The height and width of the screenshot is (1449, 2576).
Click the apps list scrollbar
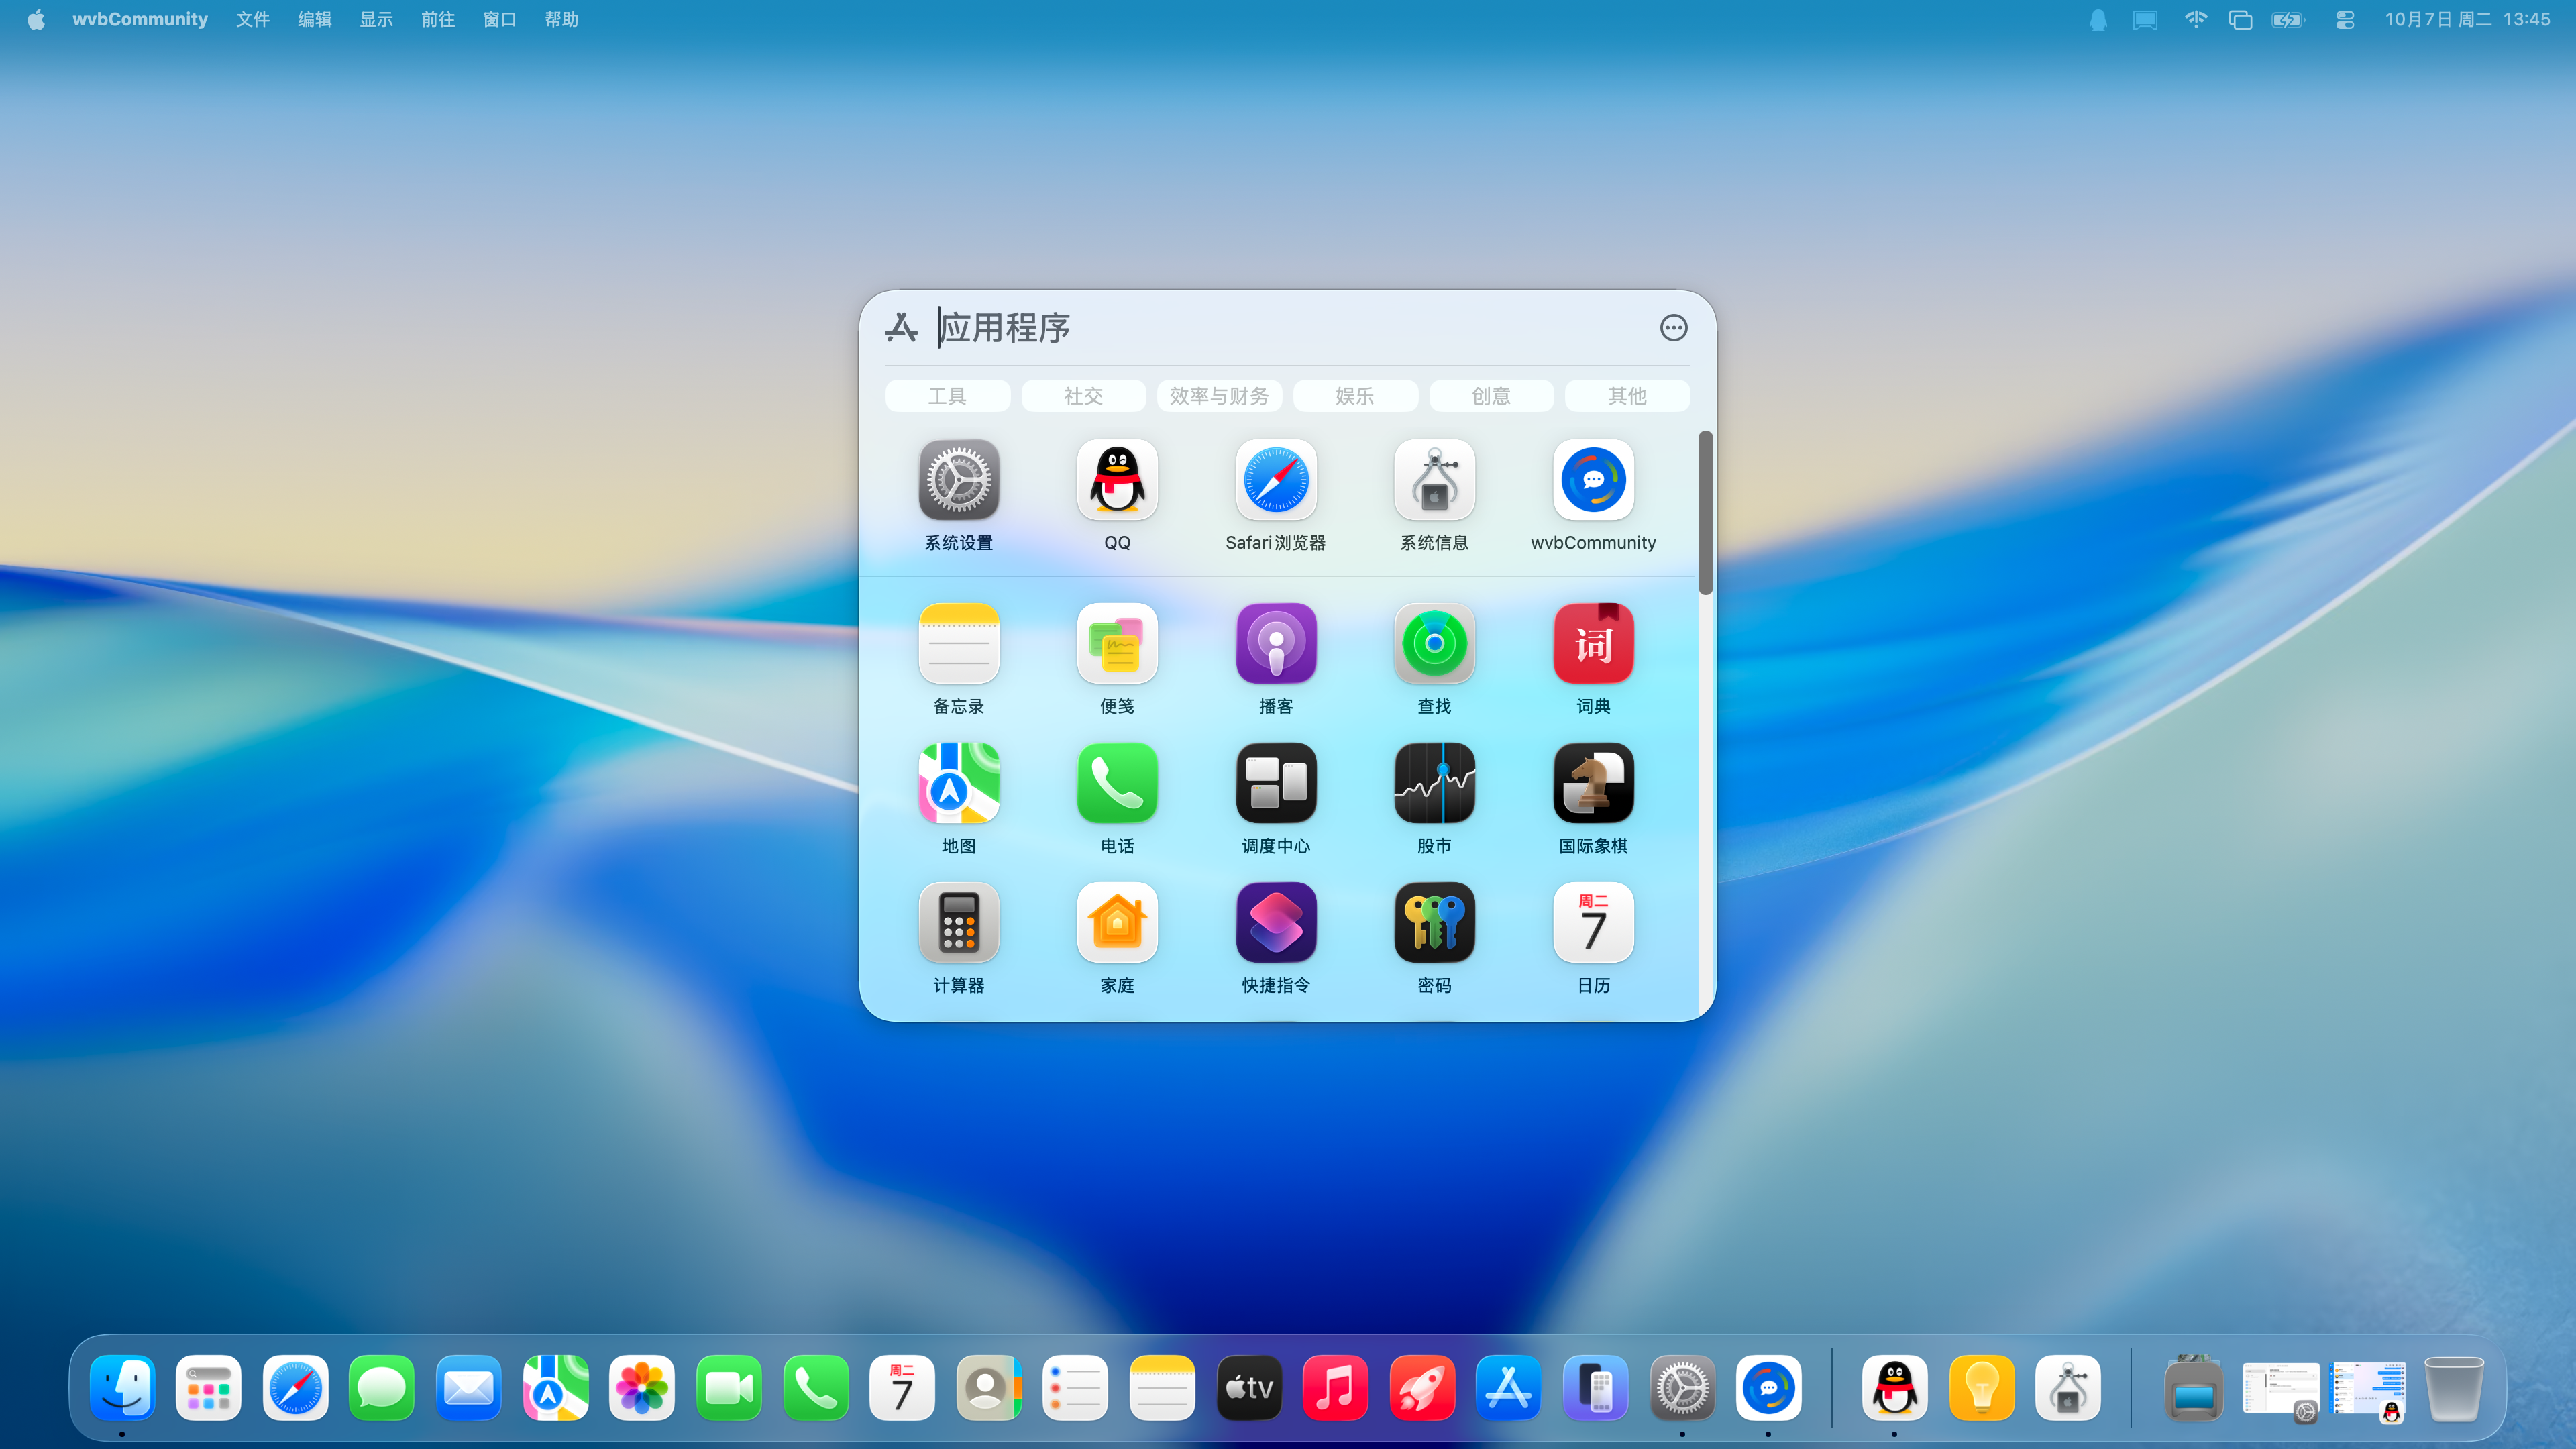click(1705, 514)
